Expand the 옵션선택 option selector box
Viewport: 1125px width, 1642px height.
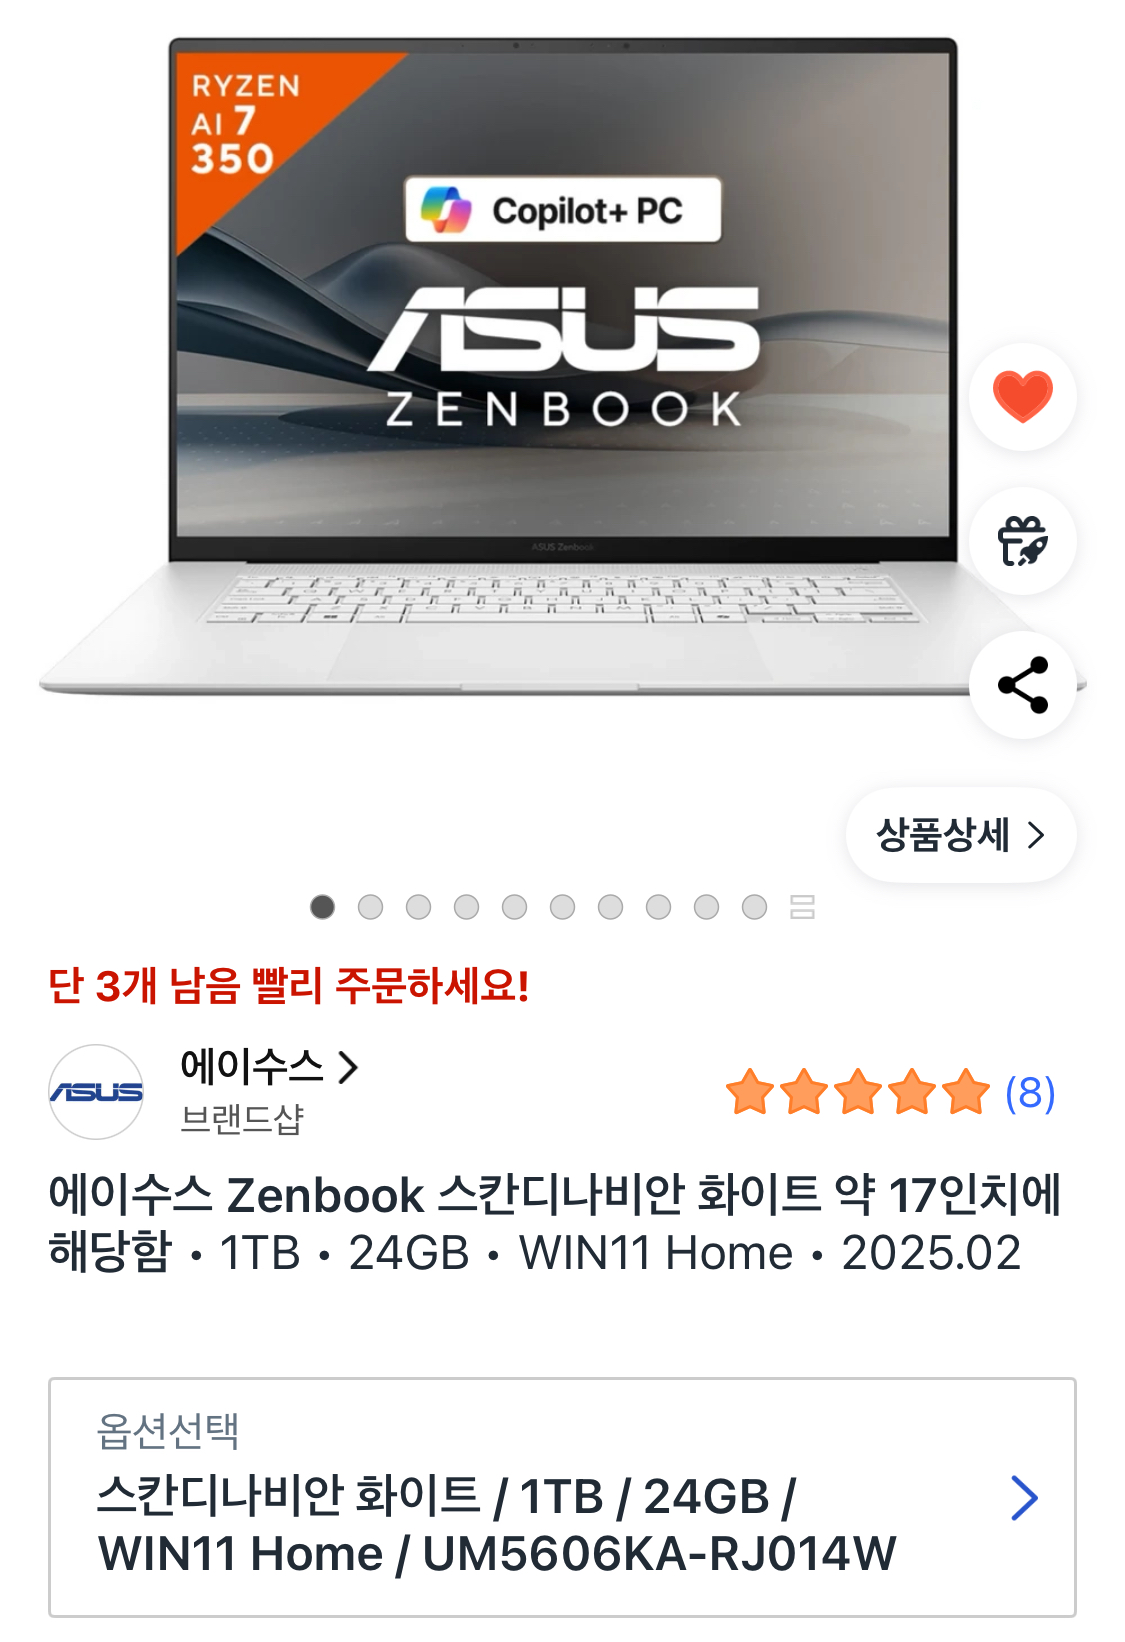coord(562,1497)
